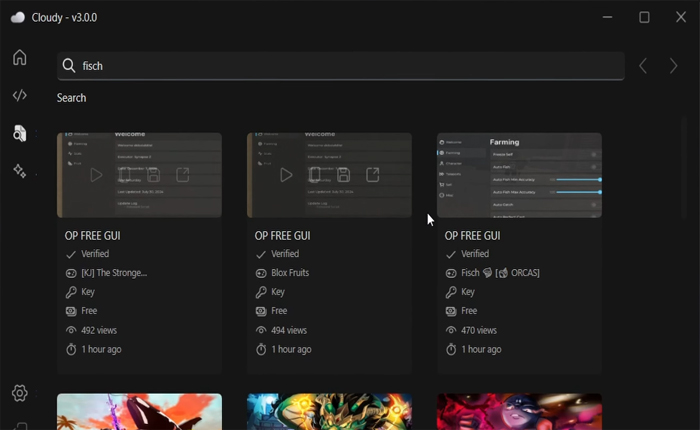Open the Home page in the sidebar

coord(19,57)
